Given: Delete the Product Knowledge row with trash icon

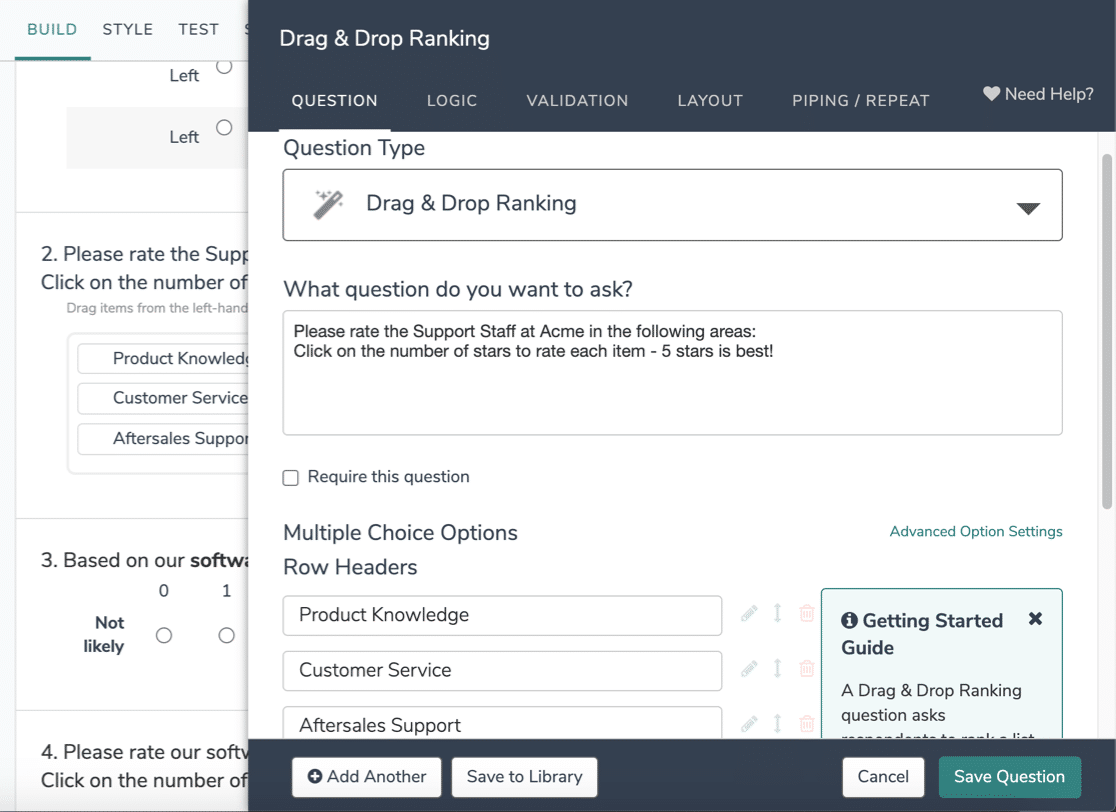Looking at the screenshot, I should click(806, 613).
